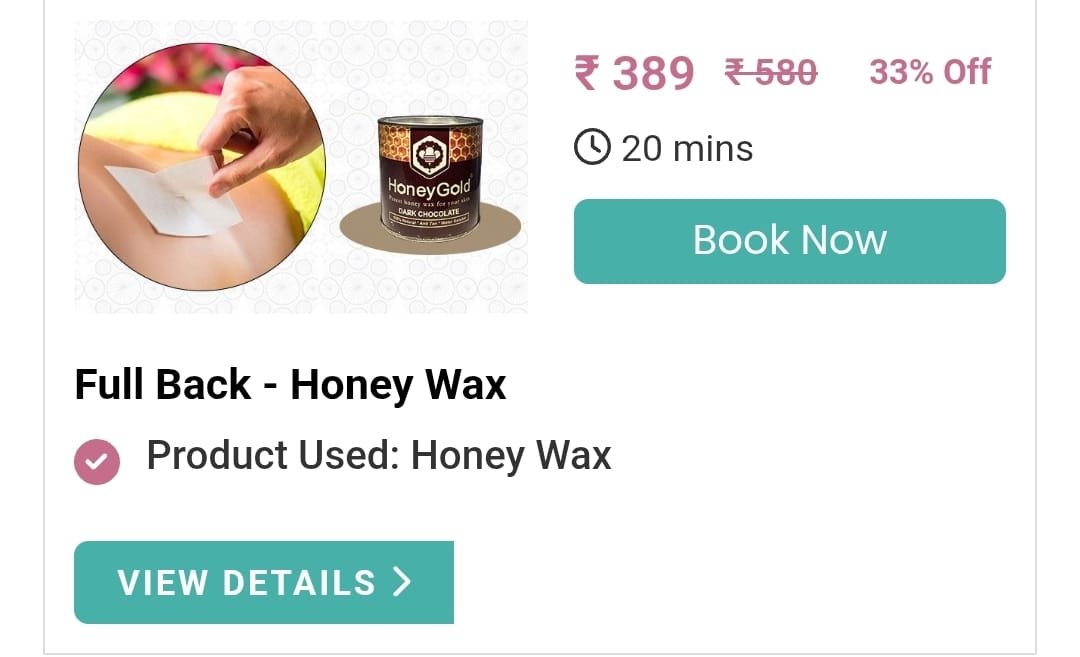Click Product Used: Honey Wax text
Screen dimensions: 1080x657
click(x=379, y=455)
